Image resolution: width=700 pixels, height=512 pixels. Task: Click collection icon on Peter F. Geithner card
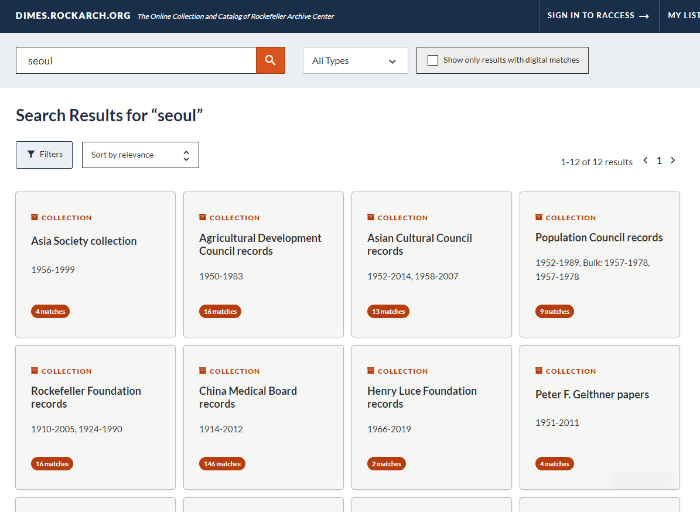click(x=539, y=371)
